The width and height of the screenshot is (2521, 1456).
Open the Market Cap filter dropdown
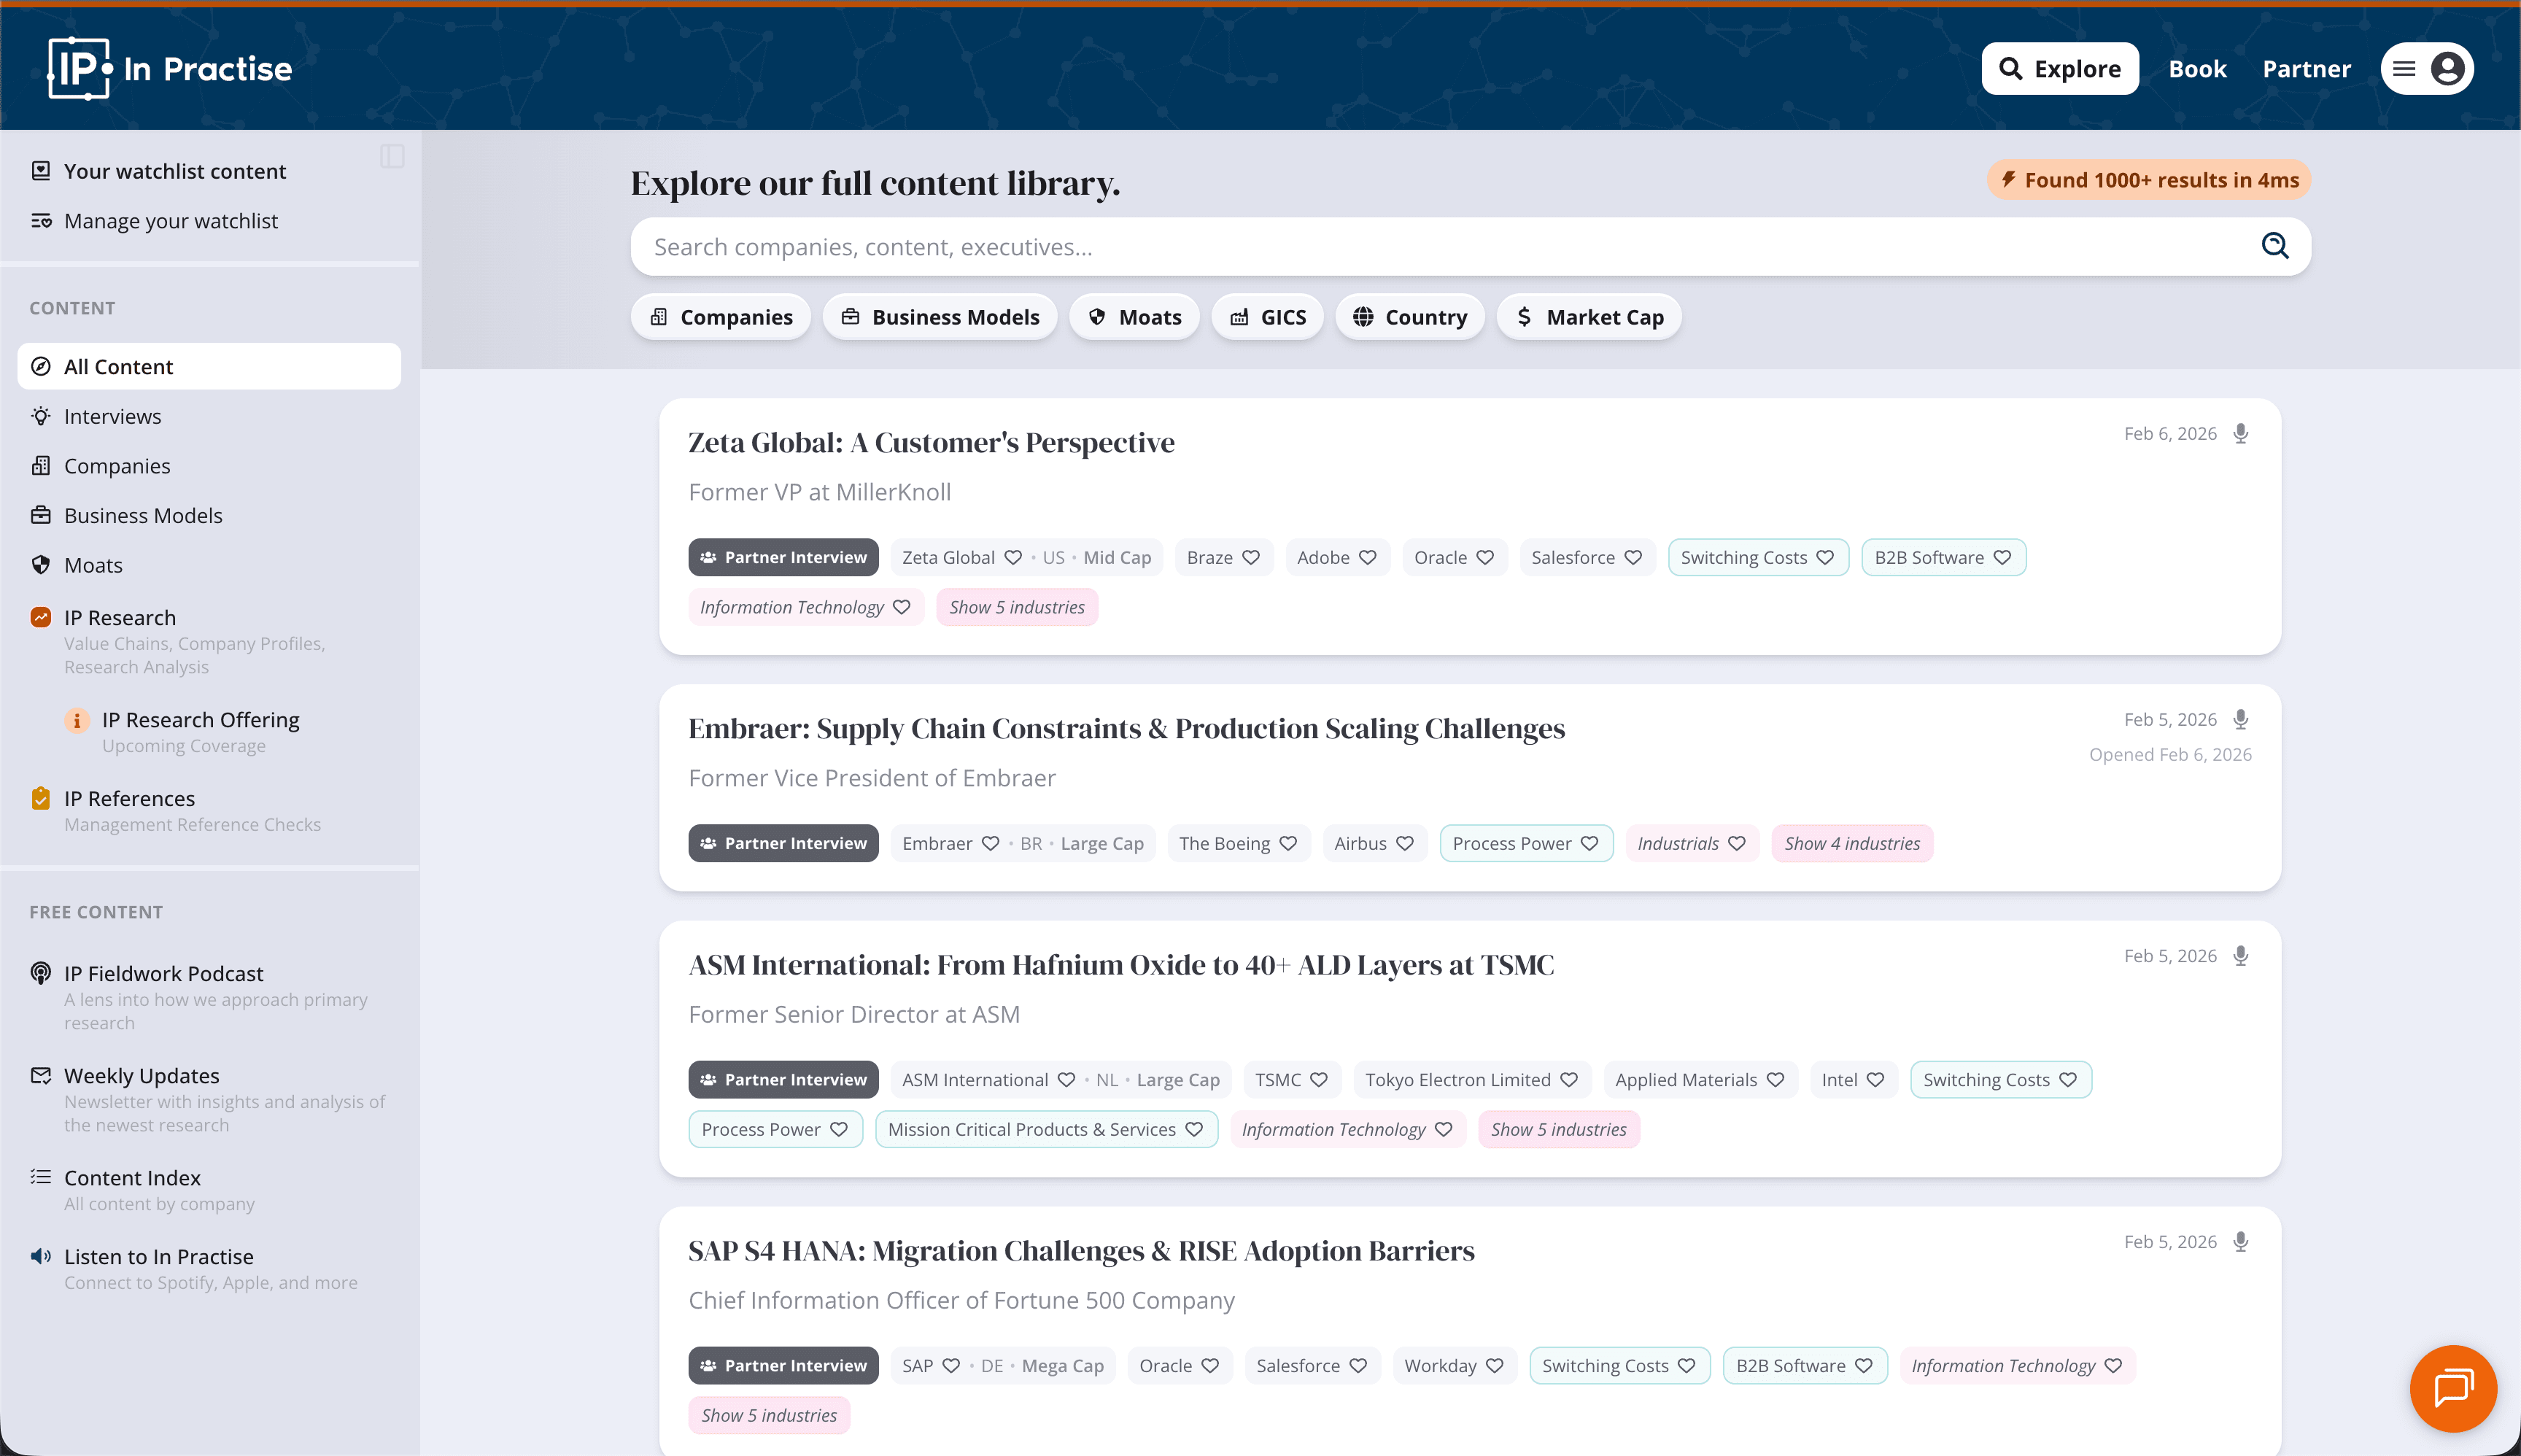(x=1589, y=317)
